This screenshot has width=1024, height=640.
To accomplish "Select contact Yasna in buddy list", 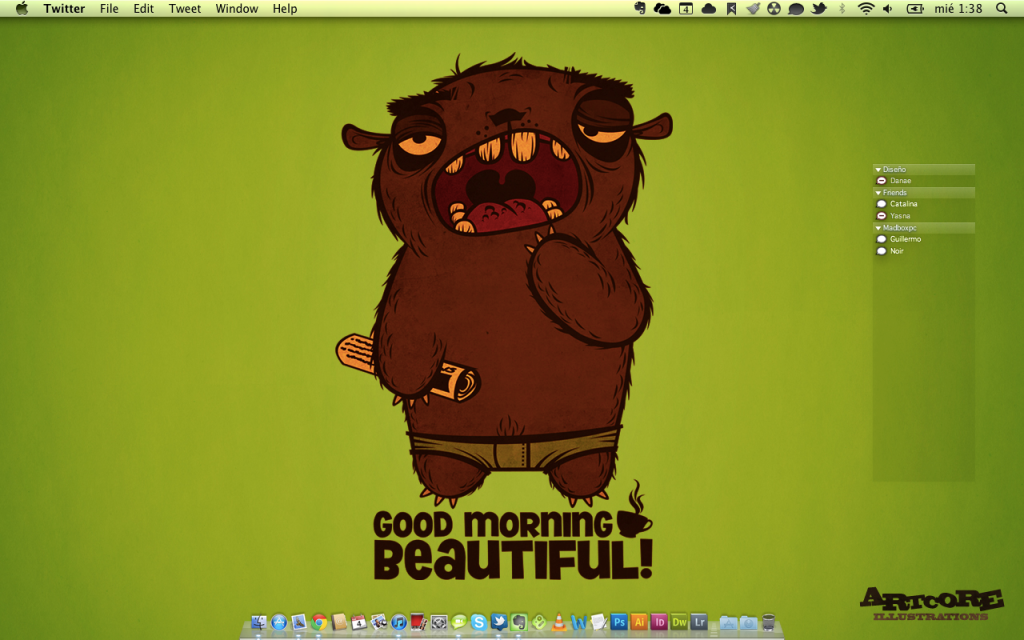I will tap(923, 216).
